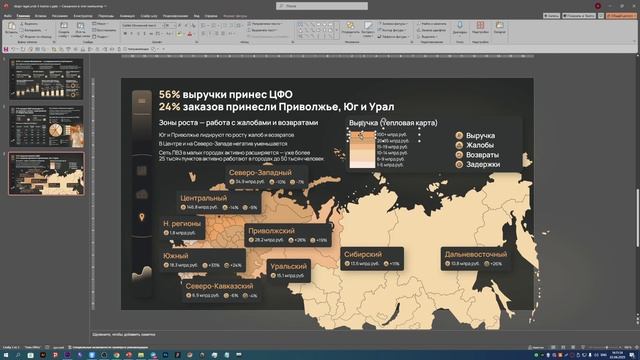640x360 pixels.
Task: Toggle Notes pane from status bar
Action: click(536, 347)
